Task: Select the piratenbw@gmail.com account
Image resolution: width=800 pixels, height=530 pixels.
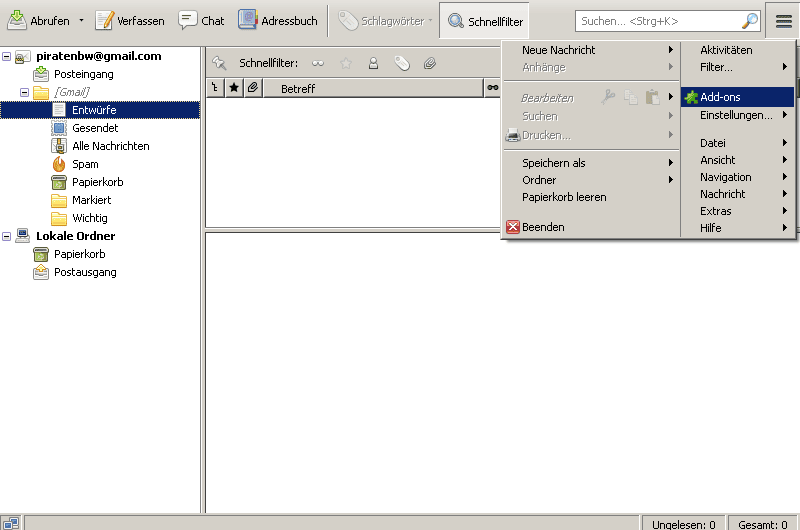Action: [x=98, y=56]
